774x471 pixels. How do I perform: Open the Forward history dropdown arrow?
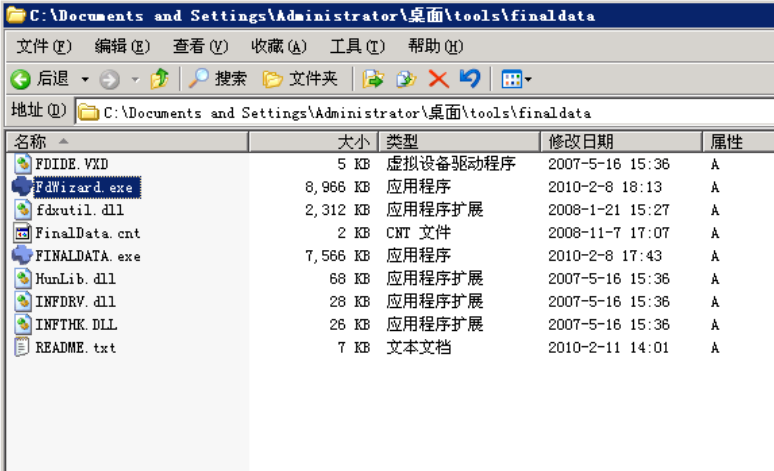tap(135, 79)
